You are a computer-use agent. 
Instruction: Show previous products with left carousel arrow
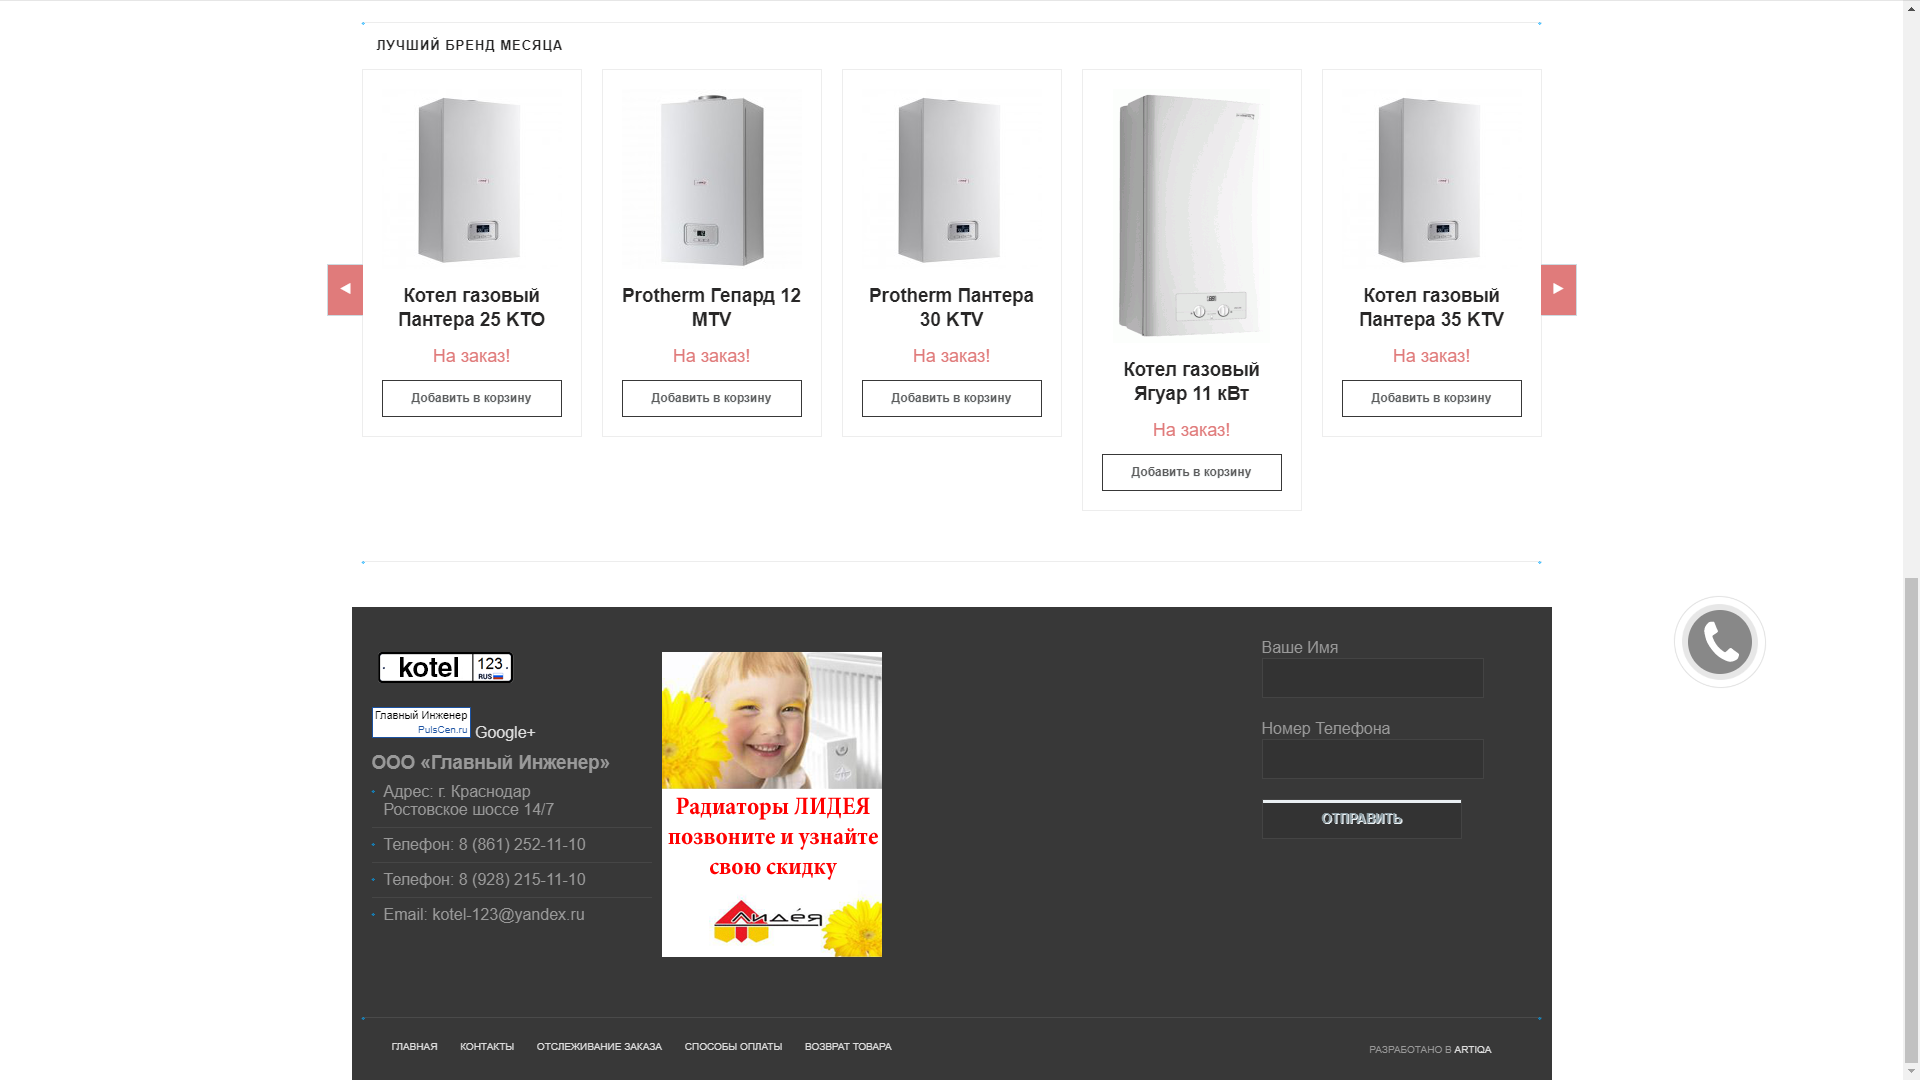point(345,290)
